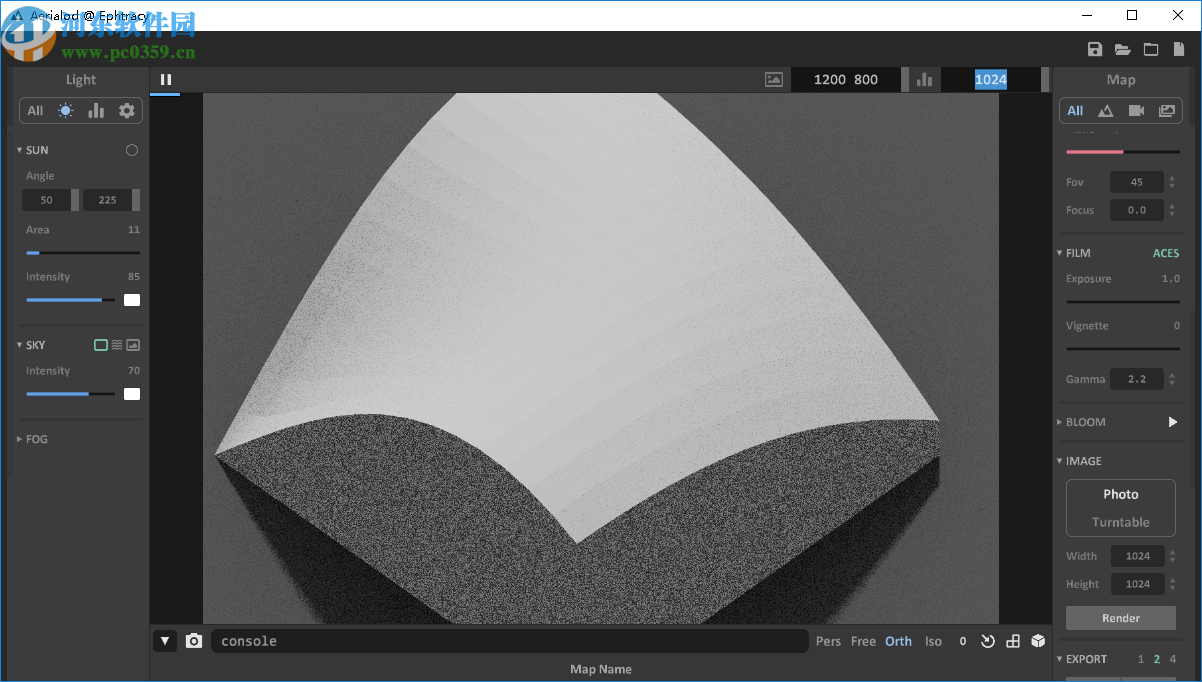Switch view to Free camera
The width and height of the screenshot is (1202, 682).
pyautogui.click(x=863, y=641)
